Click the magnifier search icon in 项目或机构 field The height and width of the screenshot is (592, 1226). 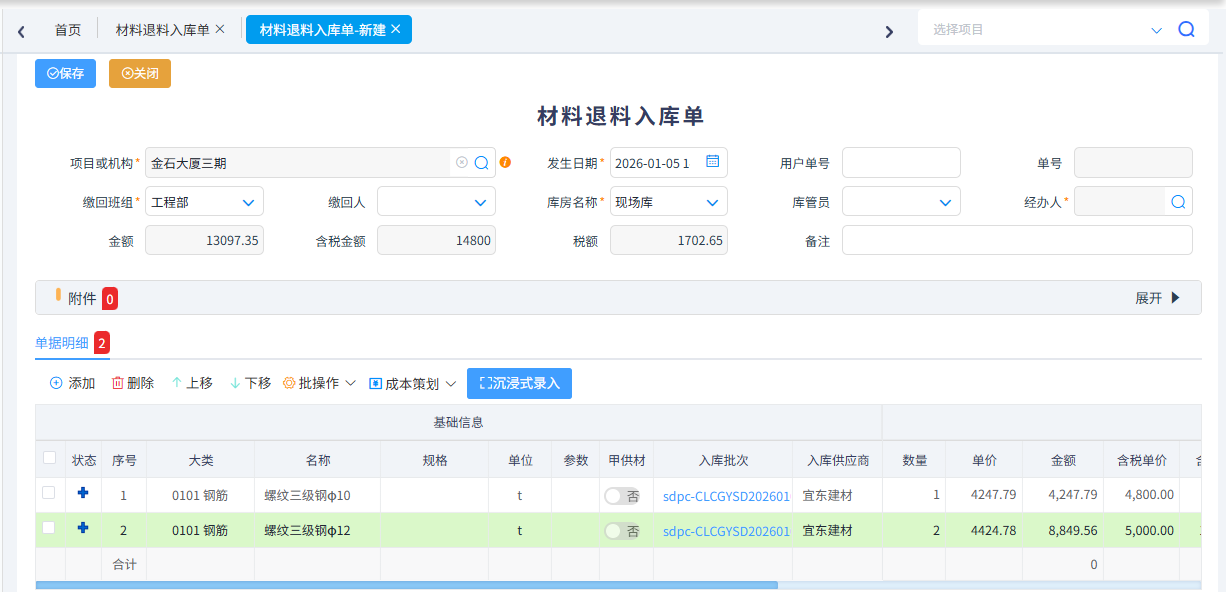pyautogui.click(x=481, y=162)
